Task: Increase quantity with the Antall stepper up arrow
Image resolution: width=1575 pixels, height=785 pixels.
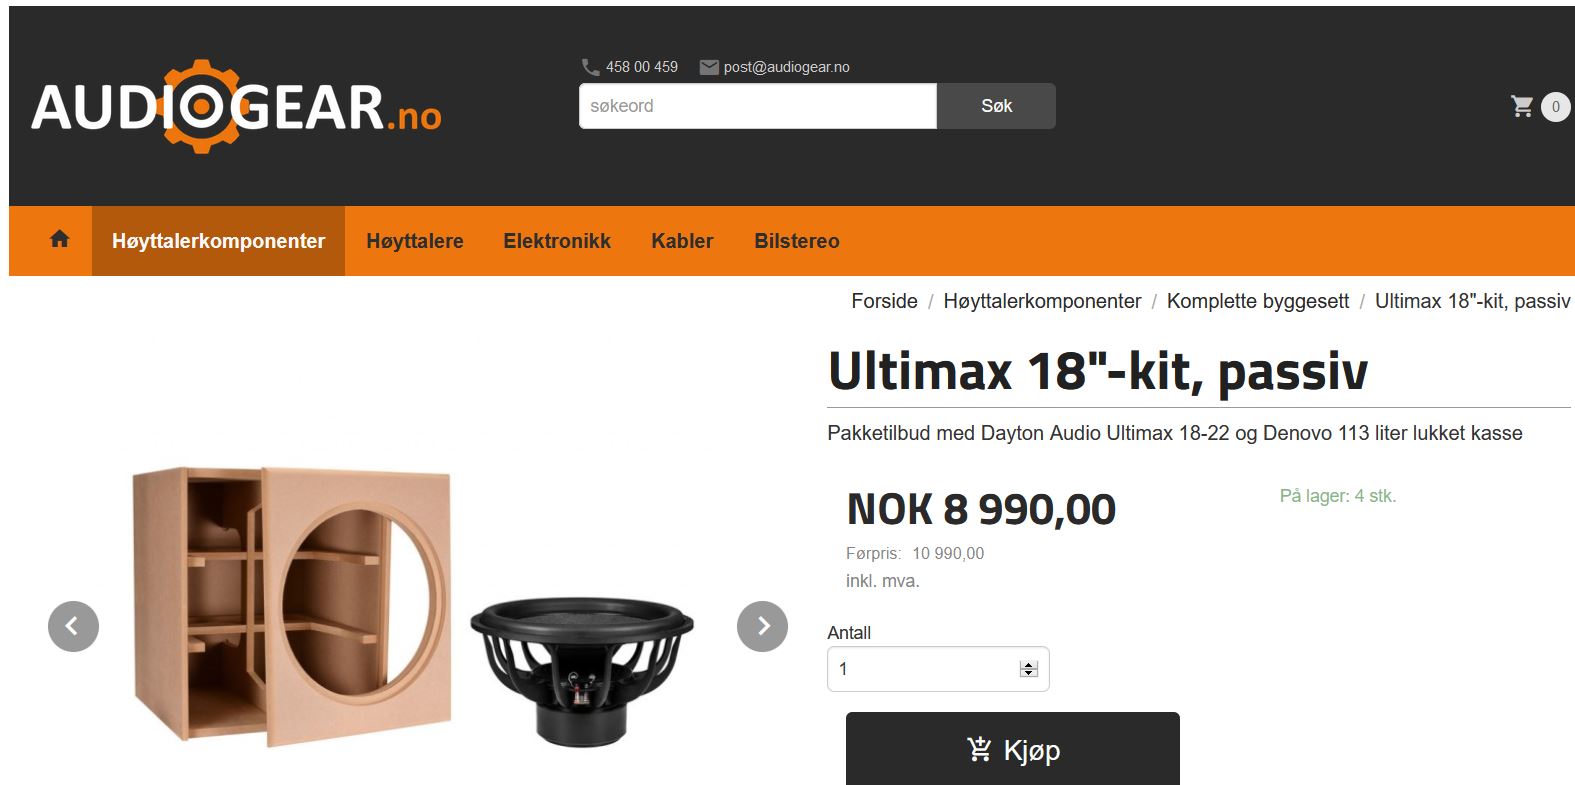Action: [1029, 665]
